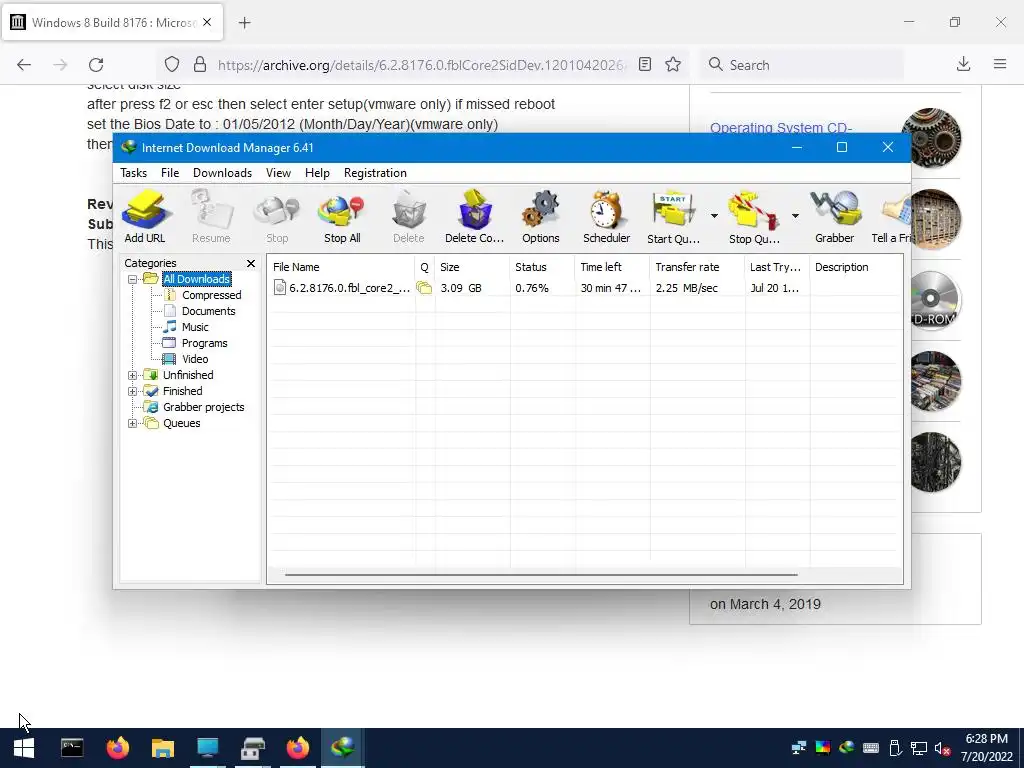Open Firefox downloads panel arrow
1024x768 pixels.
963,65
